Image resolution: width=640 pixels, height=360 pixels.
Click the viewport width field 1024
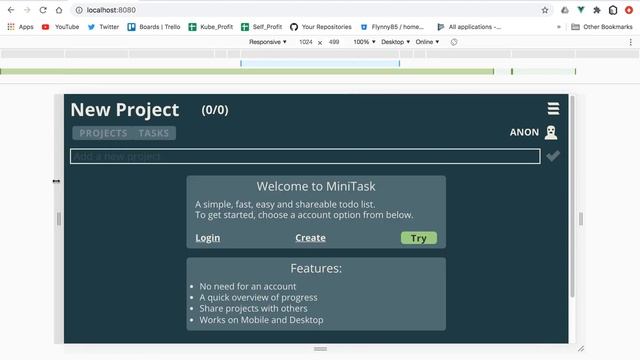click(x=306, y=42)
